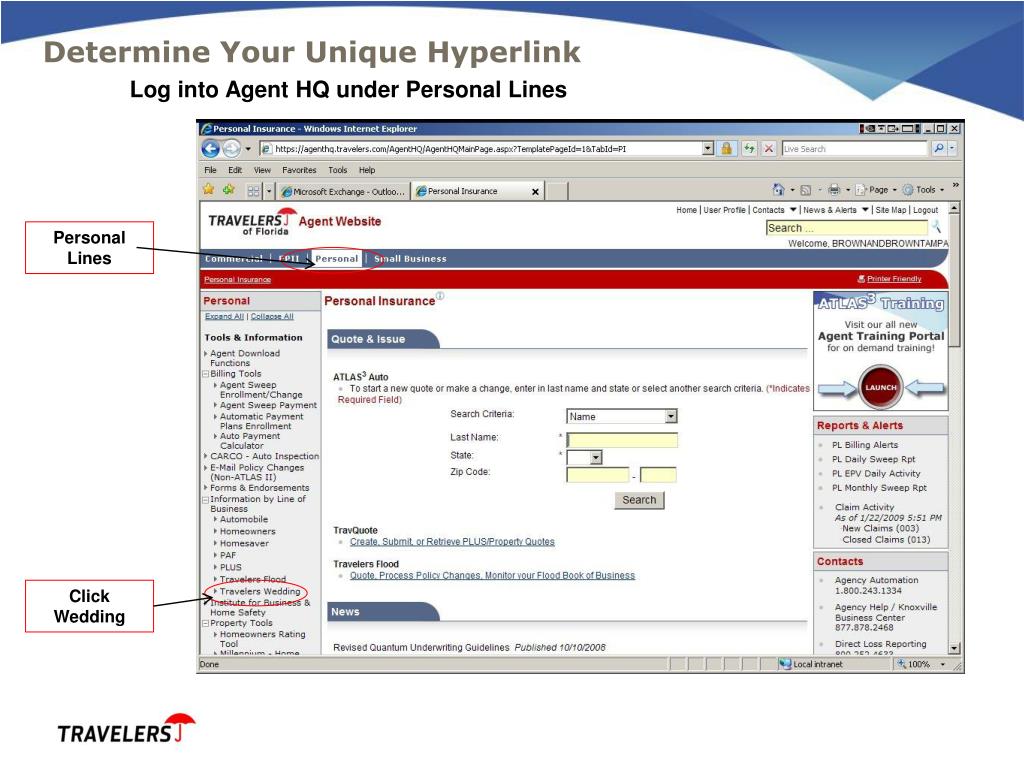Click the site Search text box
This screenshot has height=768, width=1024.
[x=846, y=228]
